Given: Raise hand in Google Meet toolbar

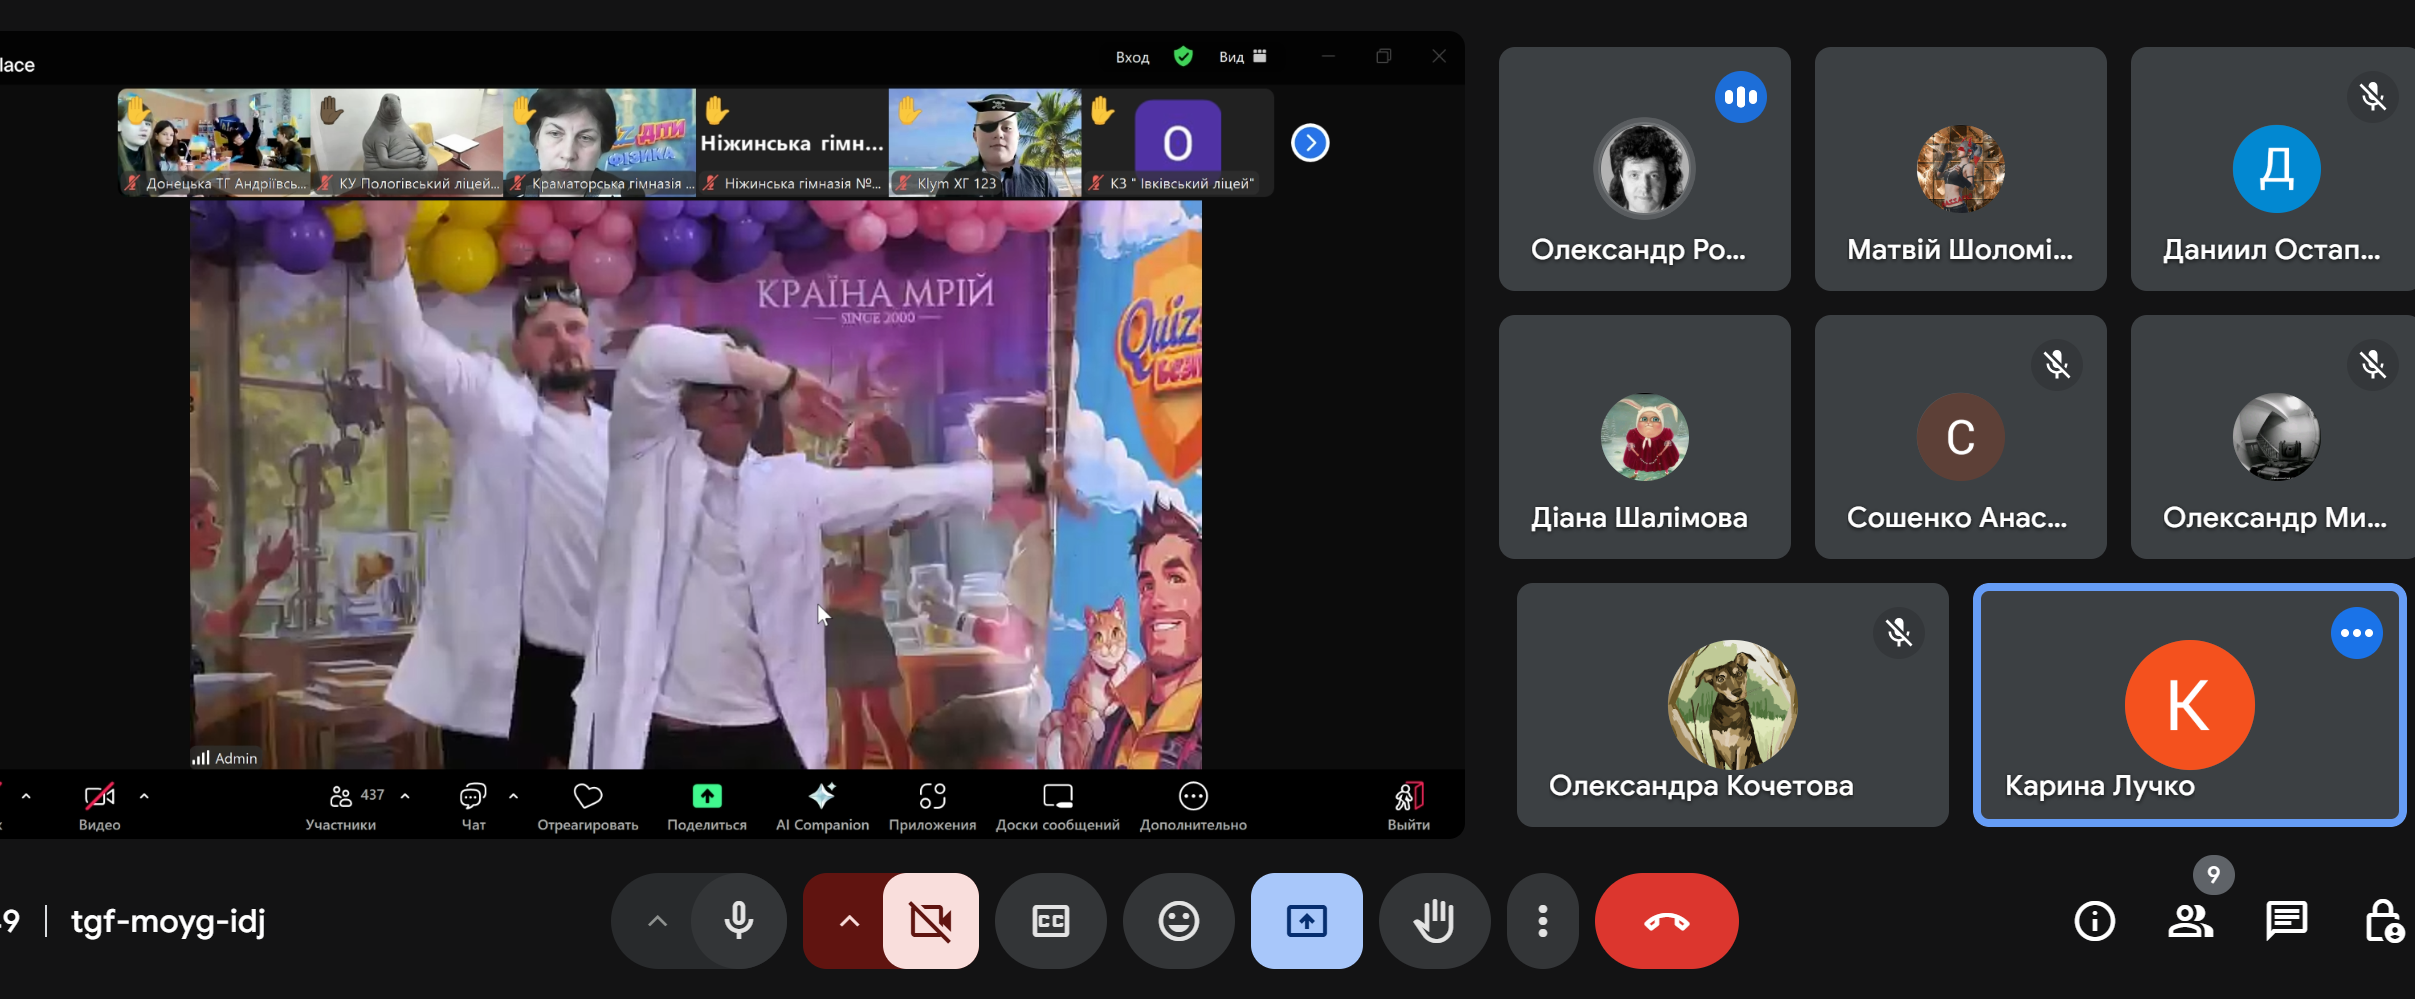Looking at the screenshot, I should tap(1434, 921).
